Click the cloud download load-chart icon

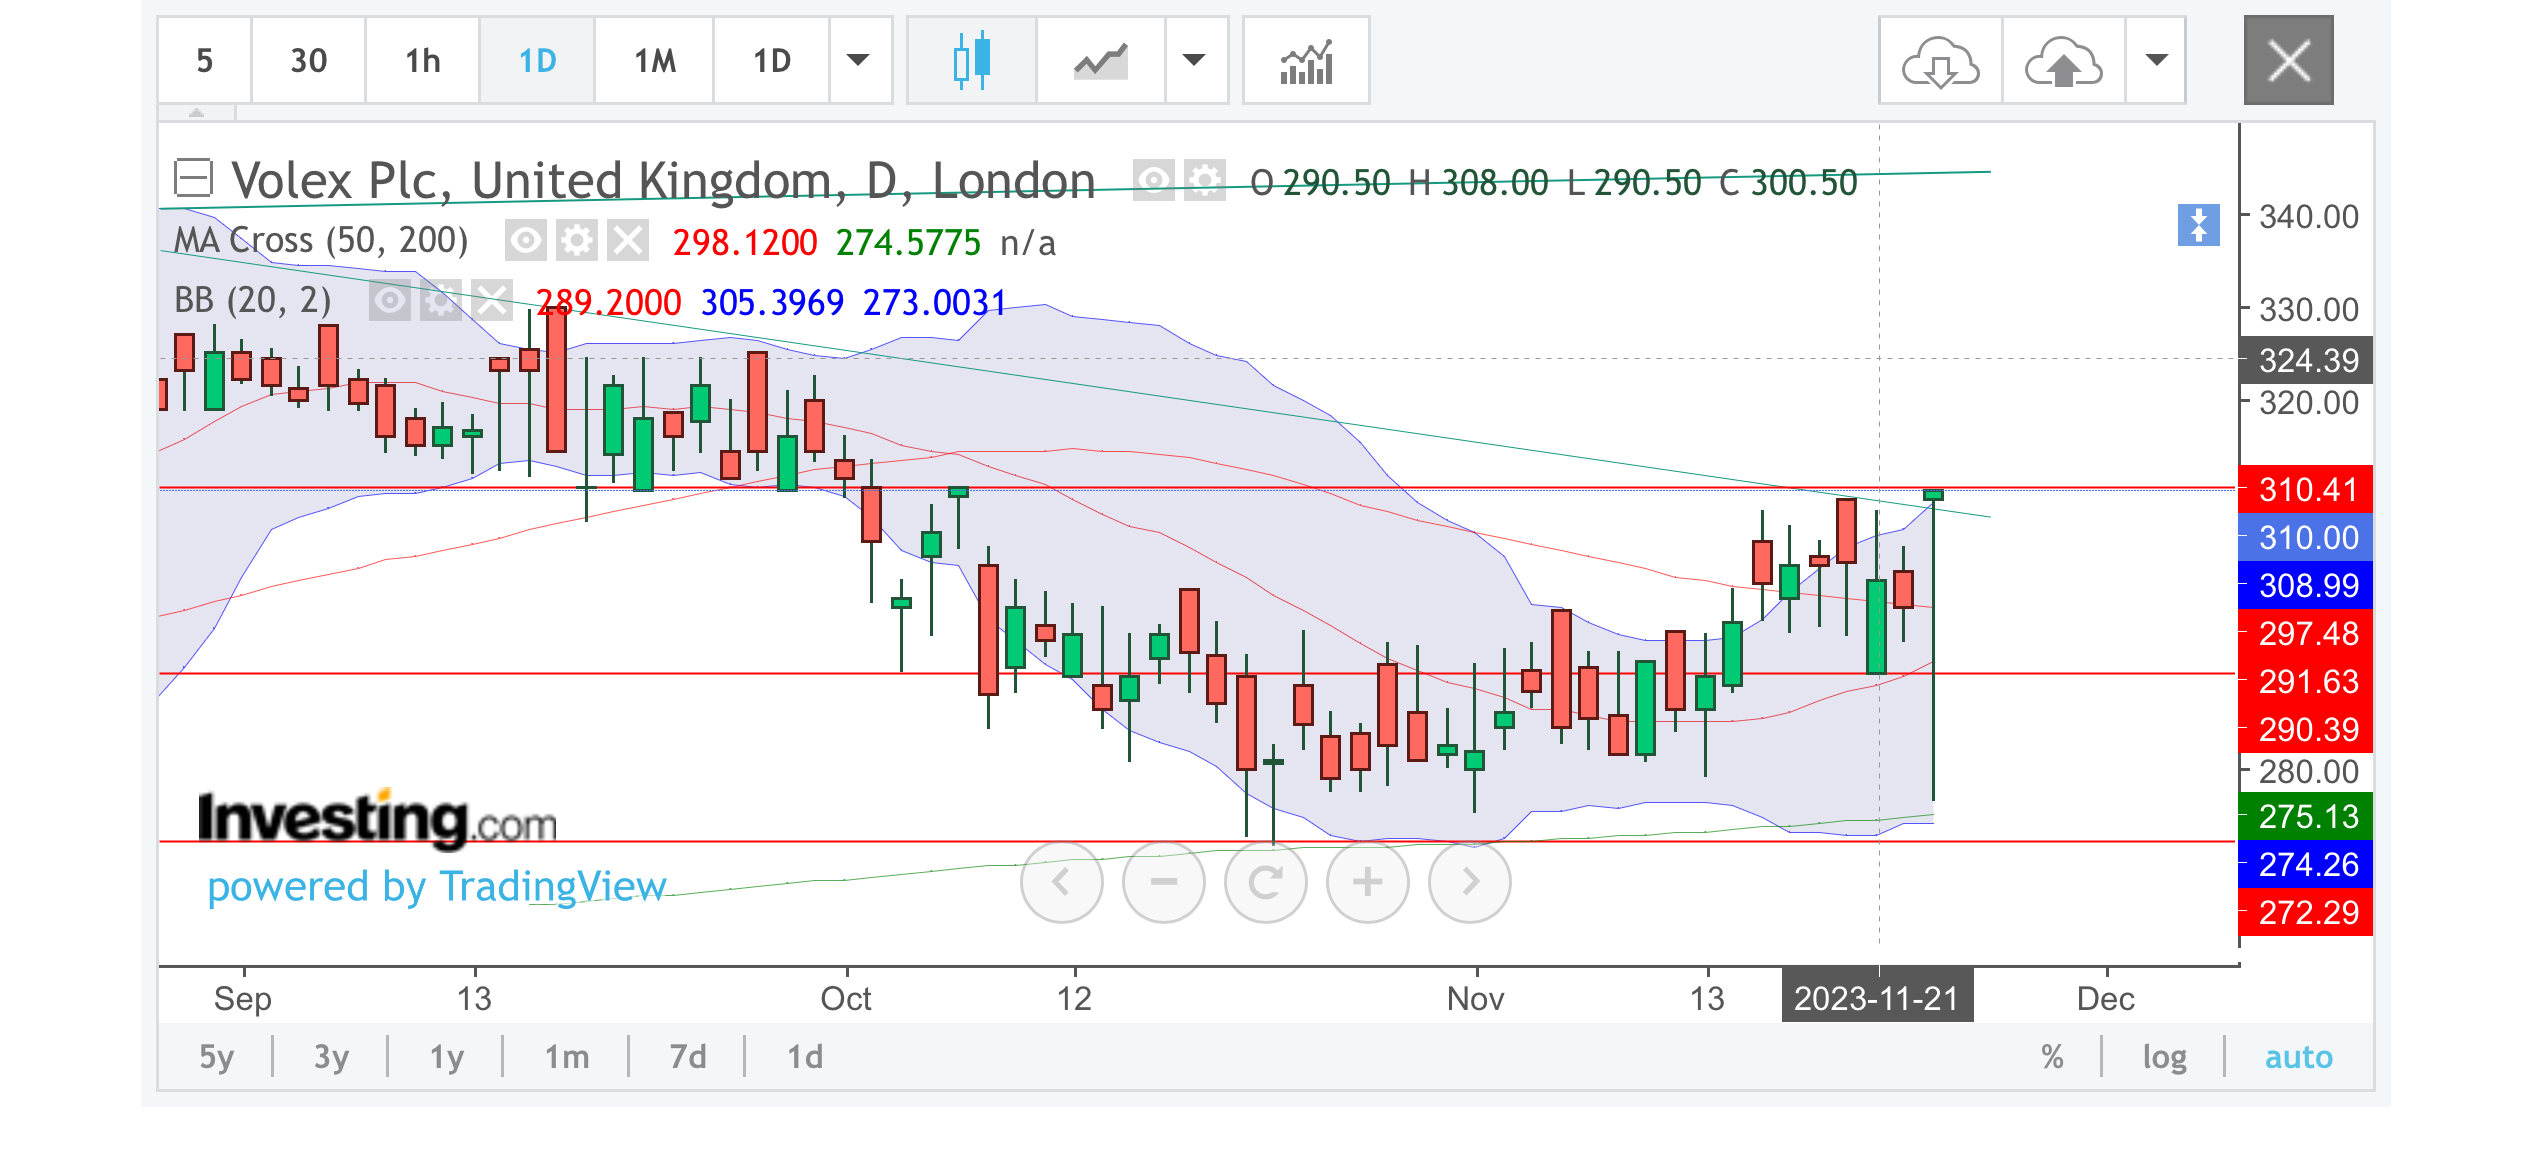[x=1940, y=61]
